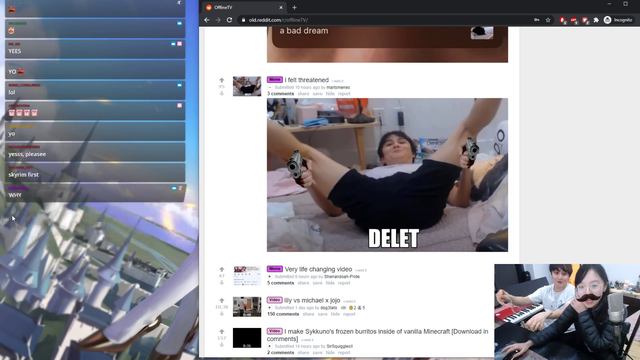Click report under the frozen burritos post
The height and width of the screenshot is (360, 640).
click(344, 352)
